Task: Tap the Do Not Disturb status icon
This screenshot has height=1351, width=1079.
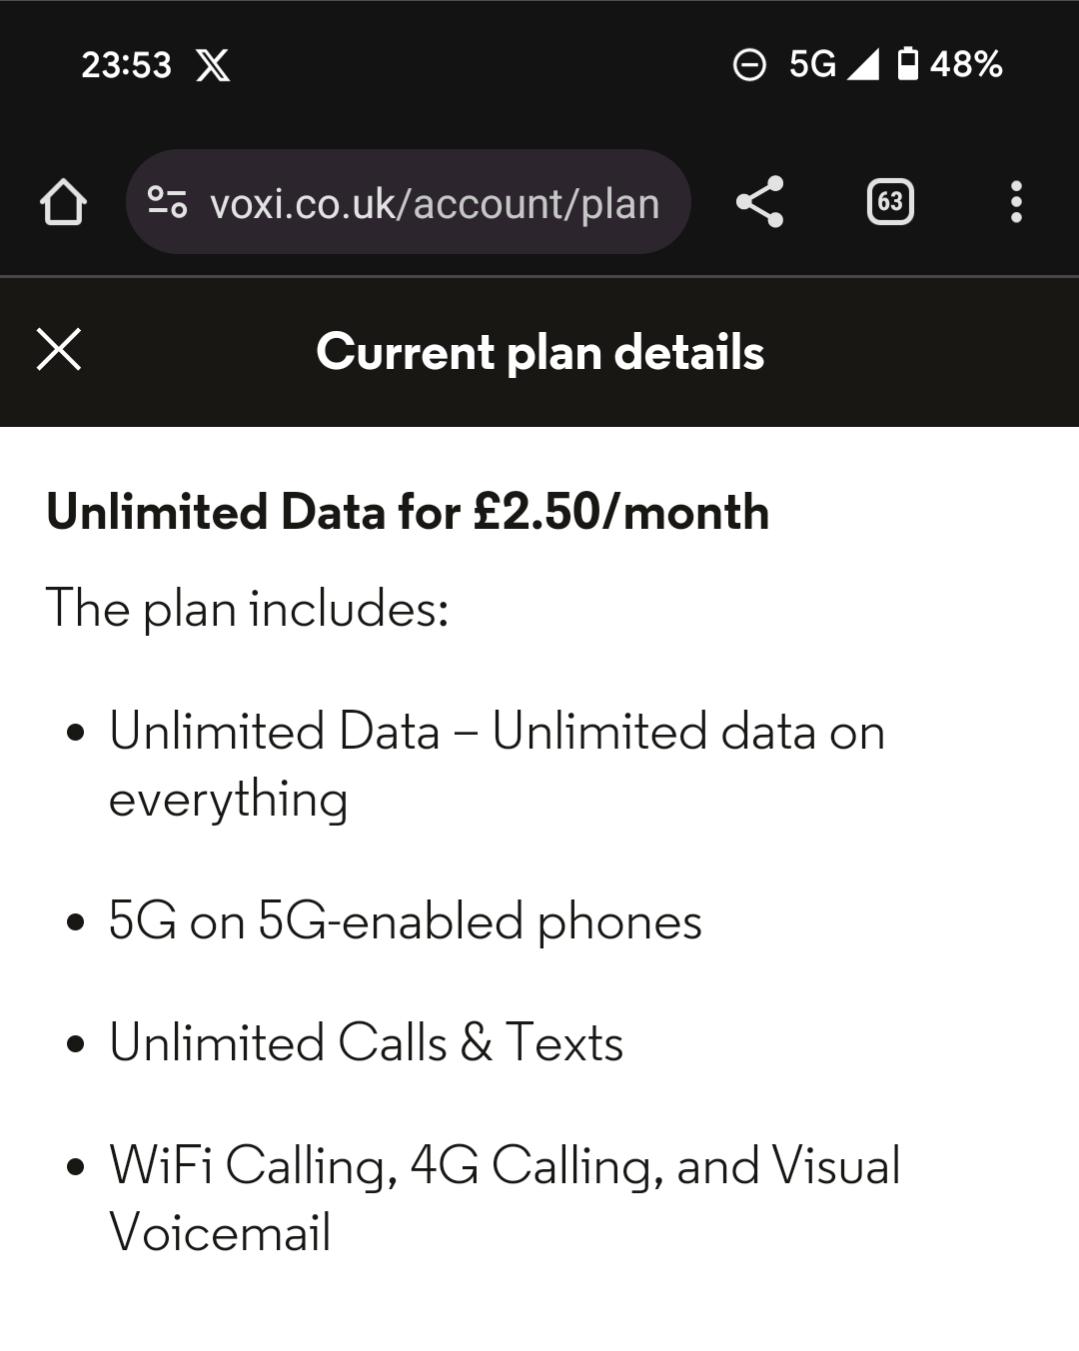Action: 749,65
